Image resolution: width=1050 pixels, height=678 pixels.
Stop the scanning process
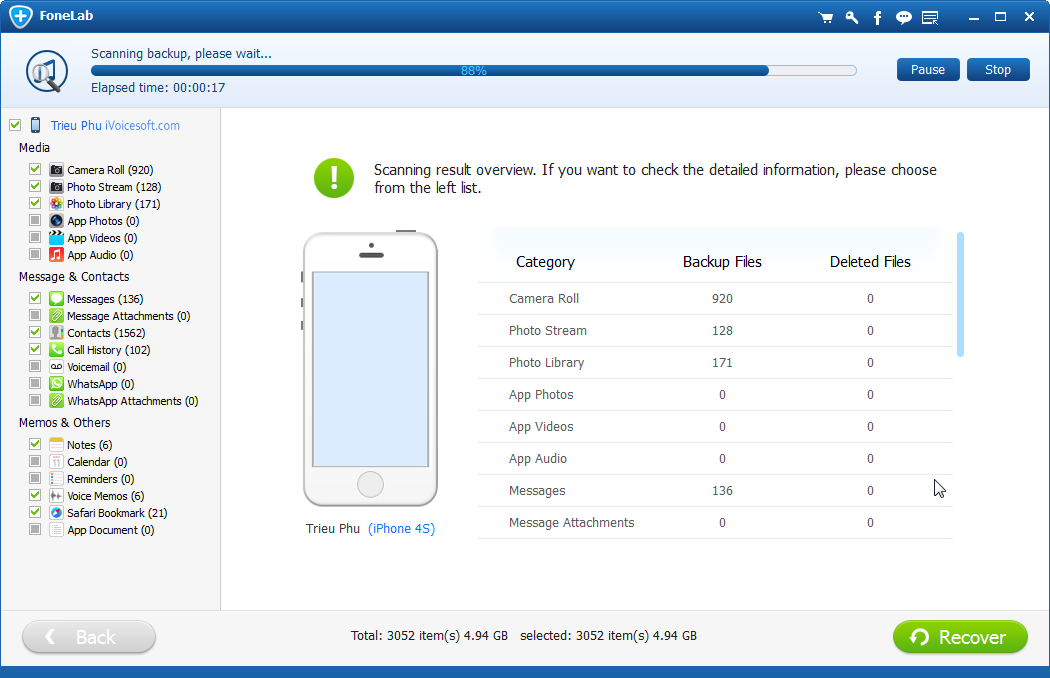pyautogui.click(x=998, y=70)
